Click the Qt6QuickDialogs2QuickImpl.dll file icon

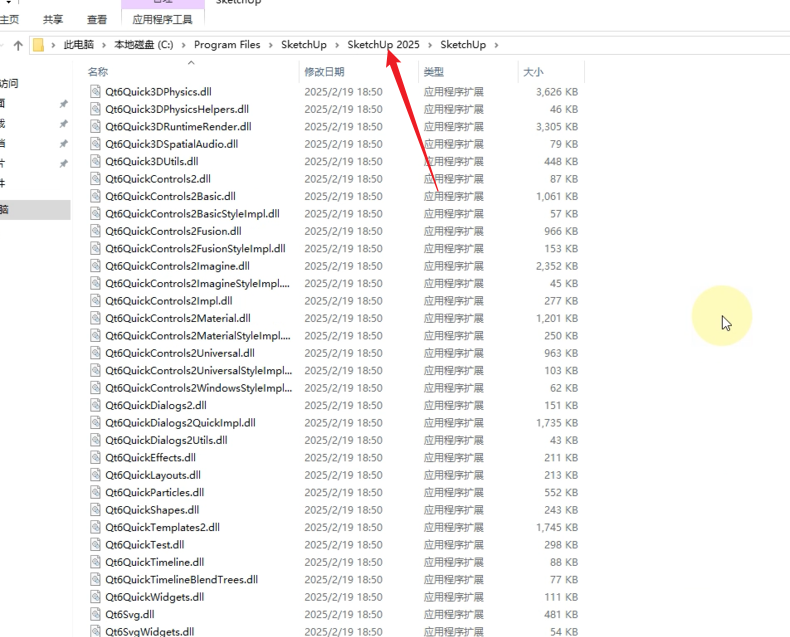click(x=95, y=422)
